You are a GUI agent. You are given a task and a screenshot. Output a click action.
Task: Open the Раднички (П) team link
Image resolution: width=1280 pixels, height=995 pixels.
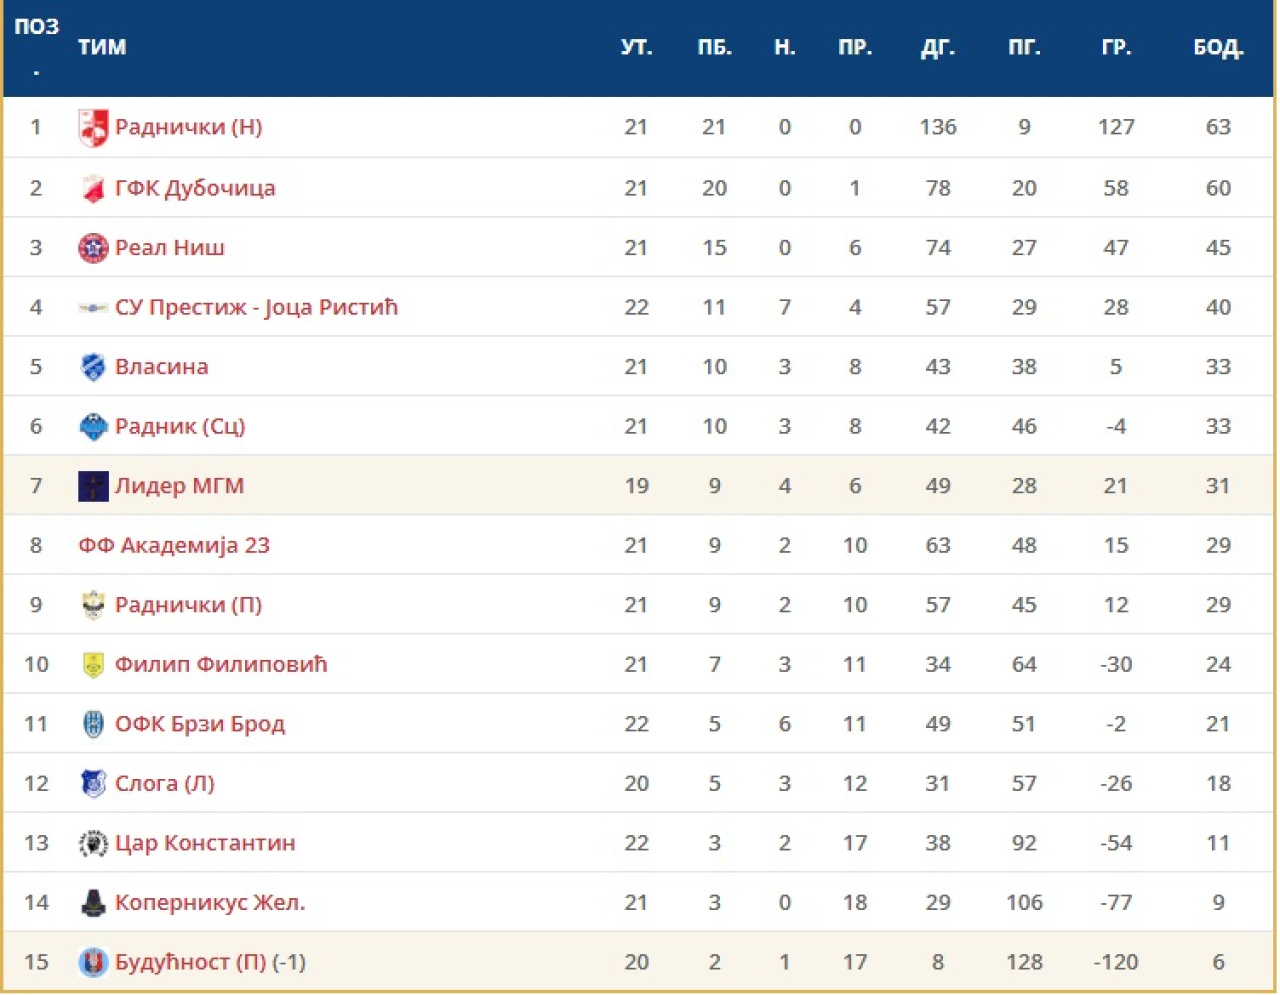[x=188, y=605]
